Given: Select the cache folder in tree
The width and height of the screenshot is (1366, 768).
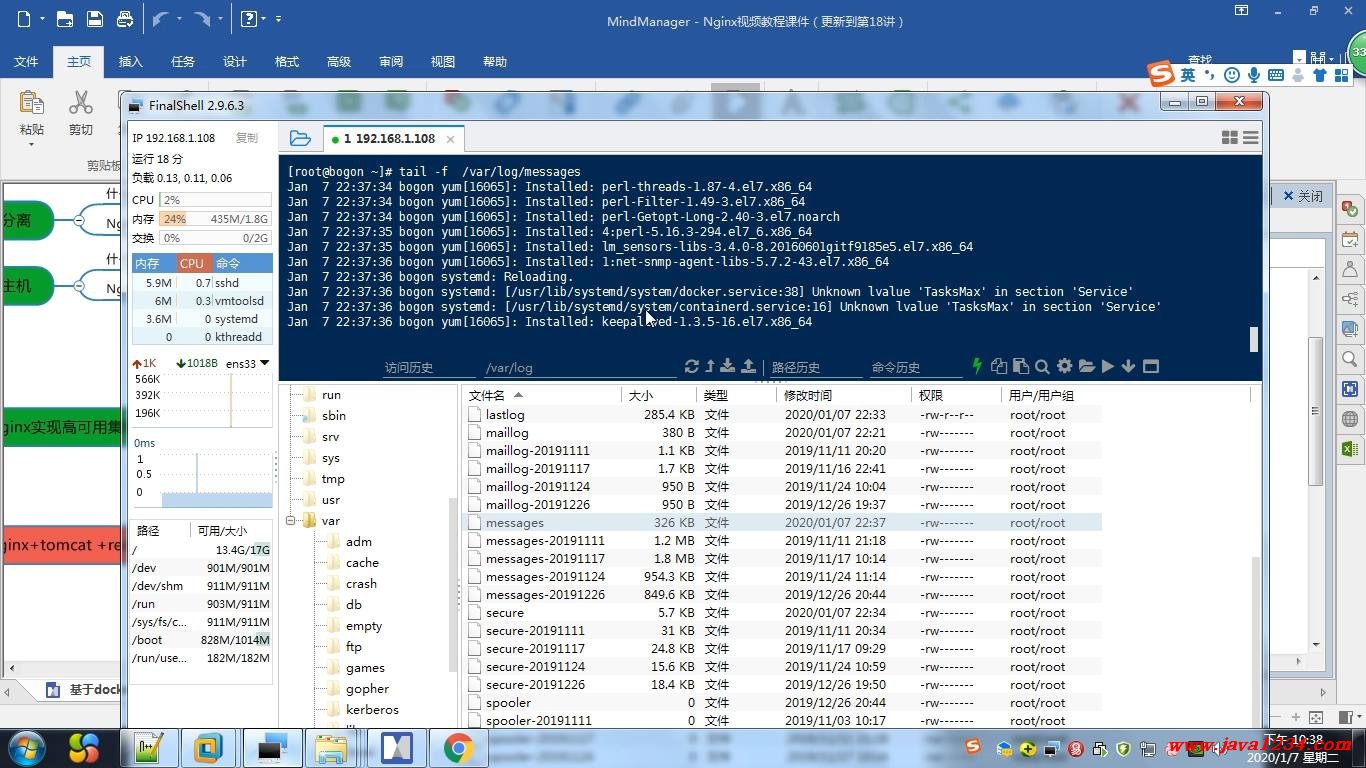Looking at the screenshot, I should [x=362, y=563].
